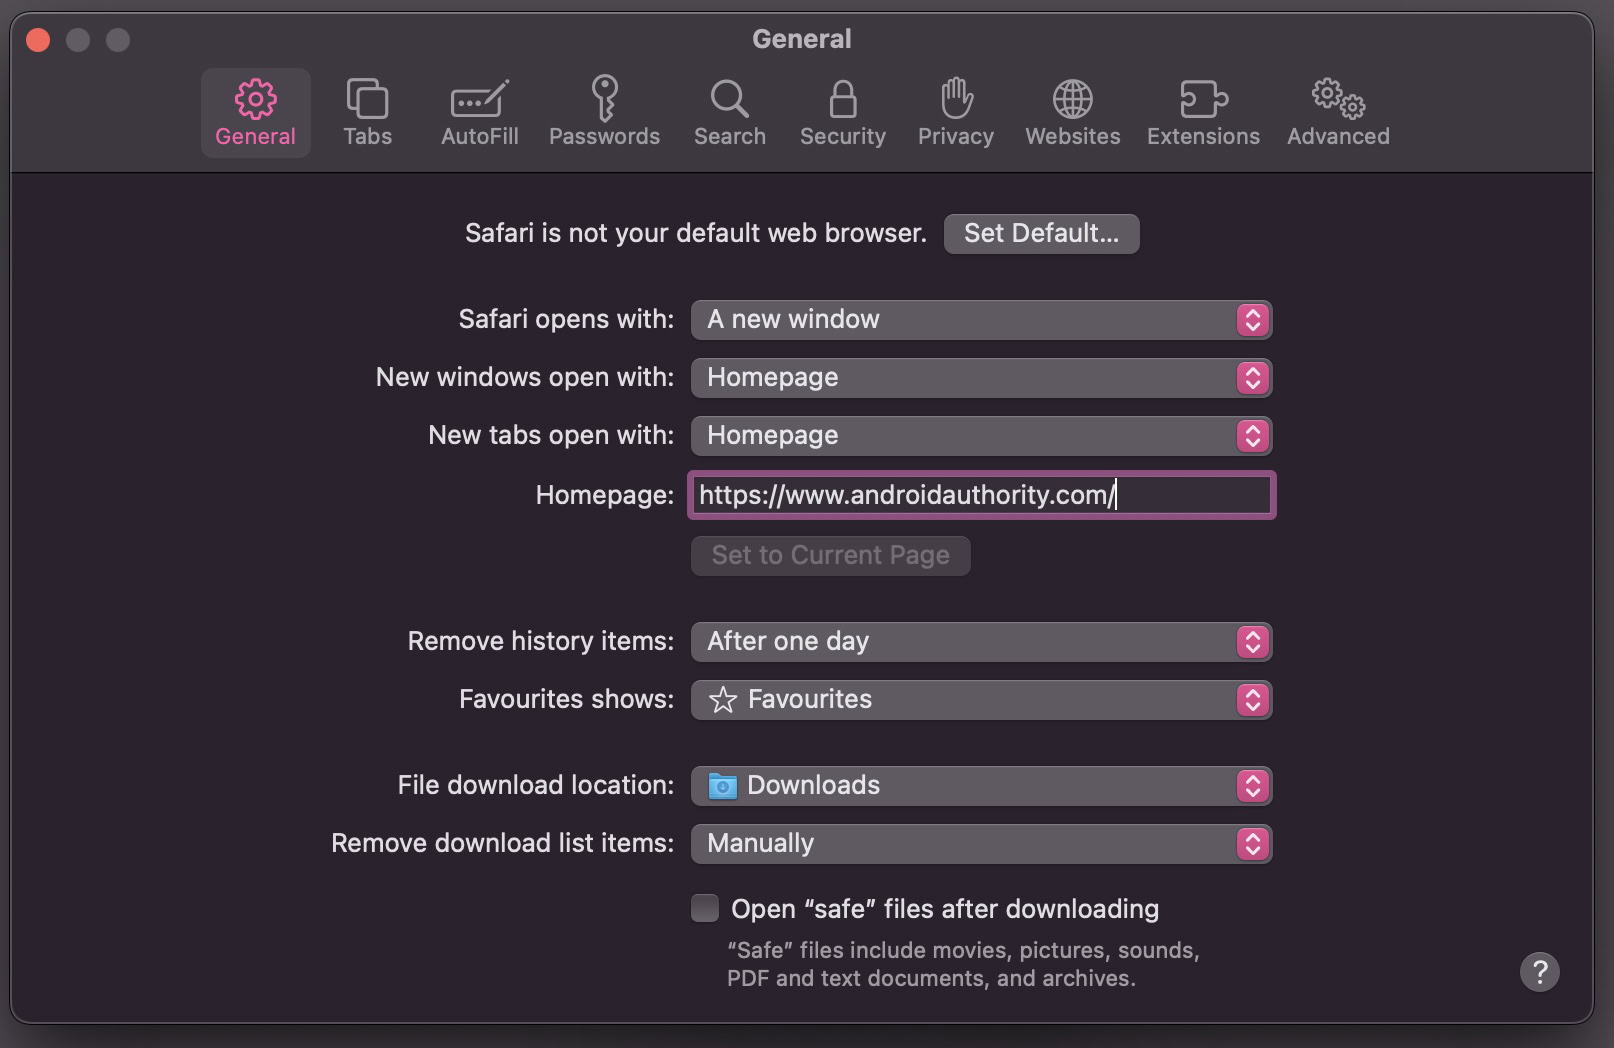Expand the New tabs open with dropdown
This screenshot has width=1614, height=1048.
[980, 436]
